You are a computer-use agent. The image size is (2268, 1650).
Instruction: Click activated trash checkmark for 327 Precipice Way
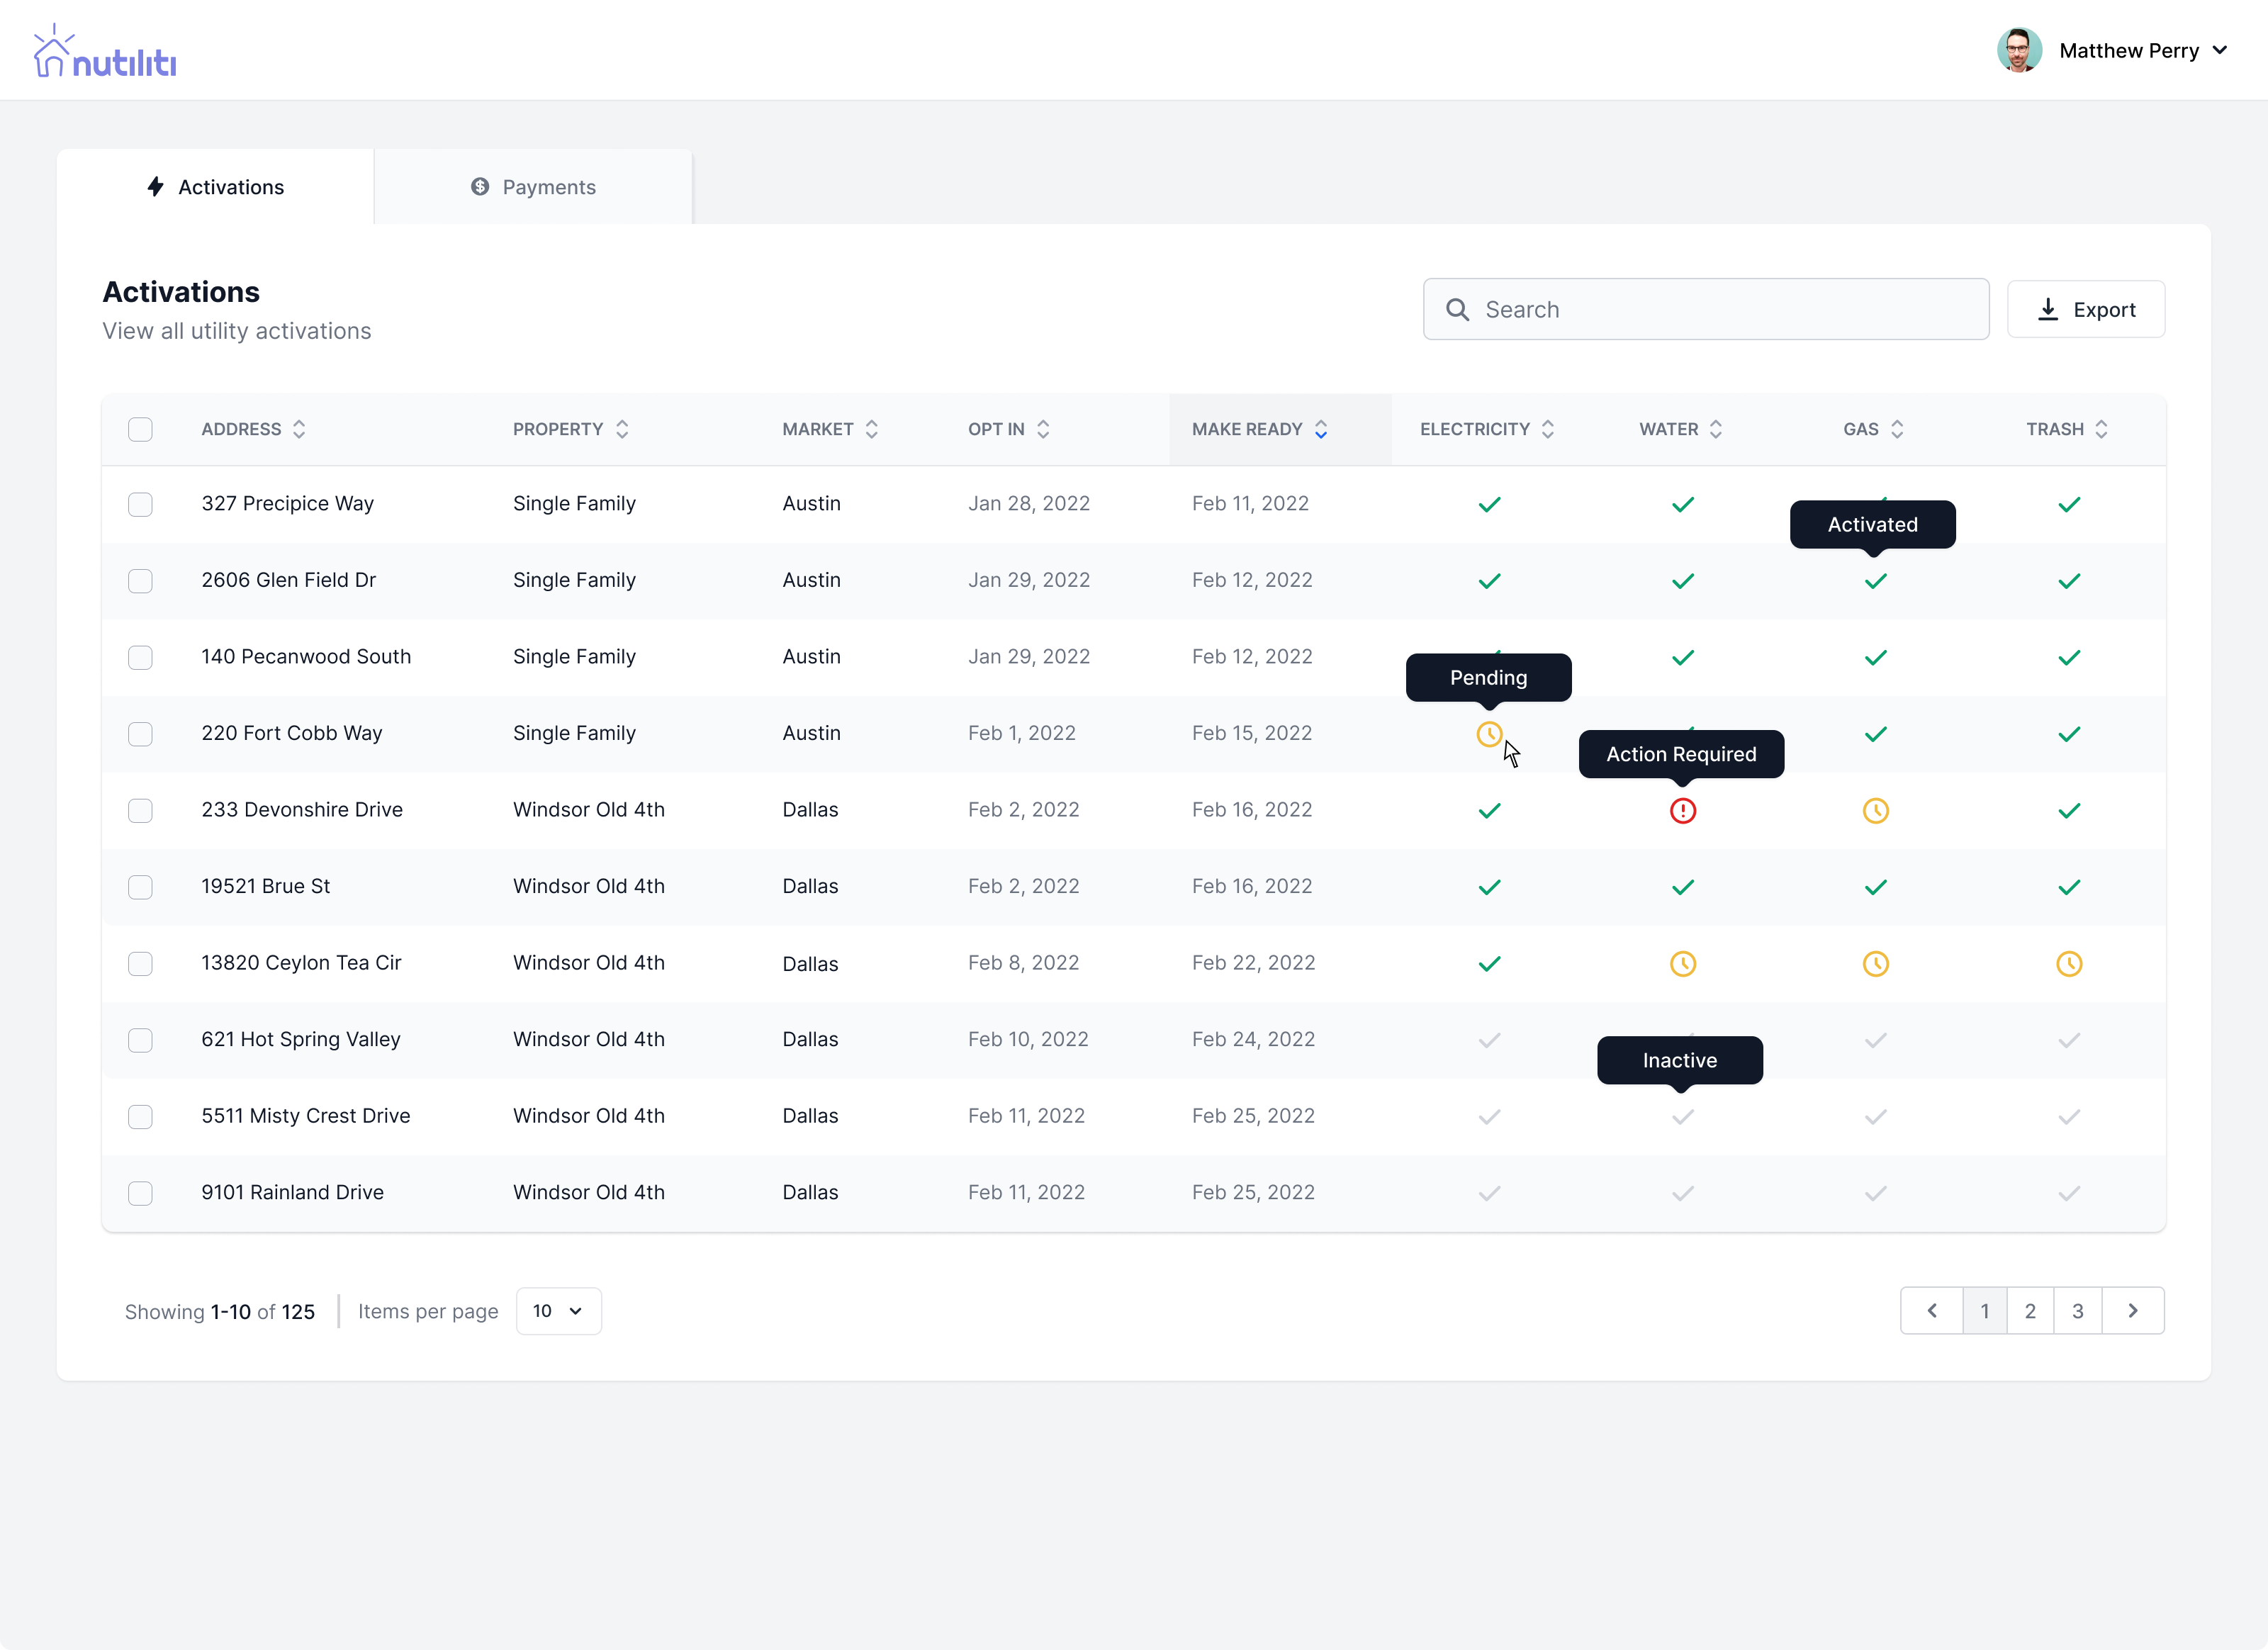[2068, 504]
